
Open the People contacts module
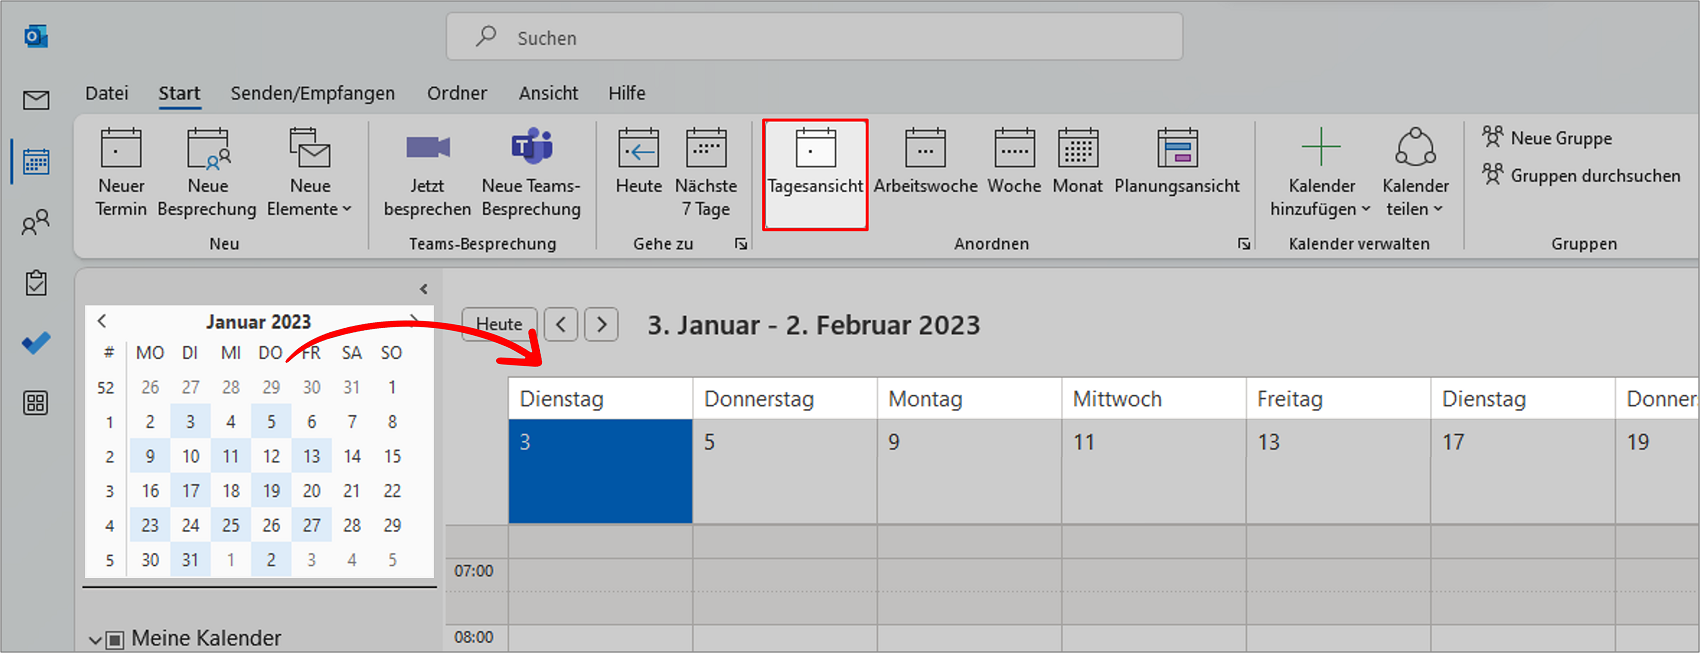click(36, 222)
